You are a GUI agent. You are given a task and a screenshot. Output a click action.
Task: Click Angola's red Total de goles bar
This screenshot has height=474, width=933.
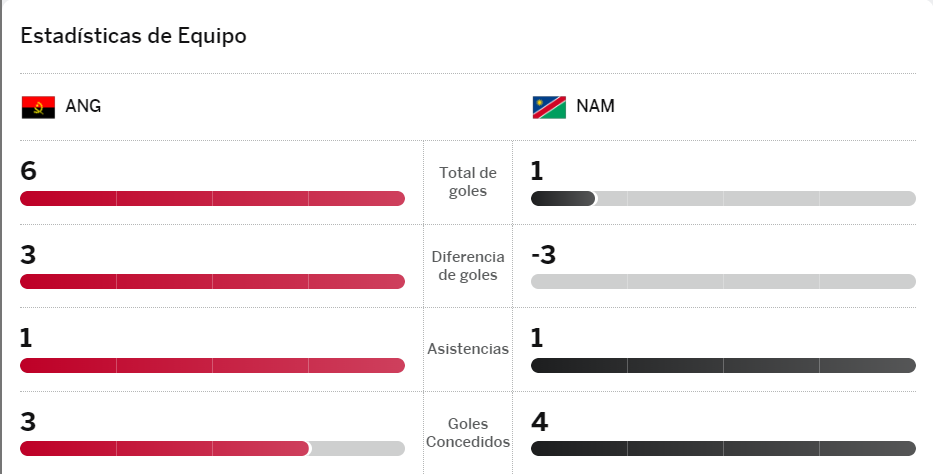212,198
